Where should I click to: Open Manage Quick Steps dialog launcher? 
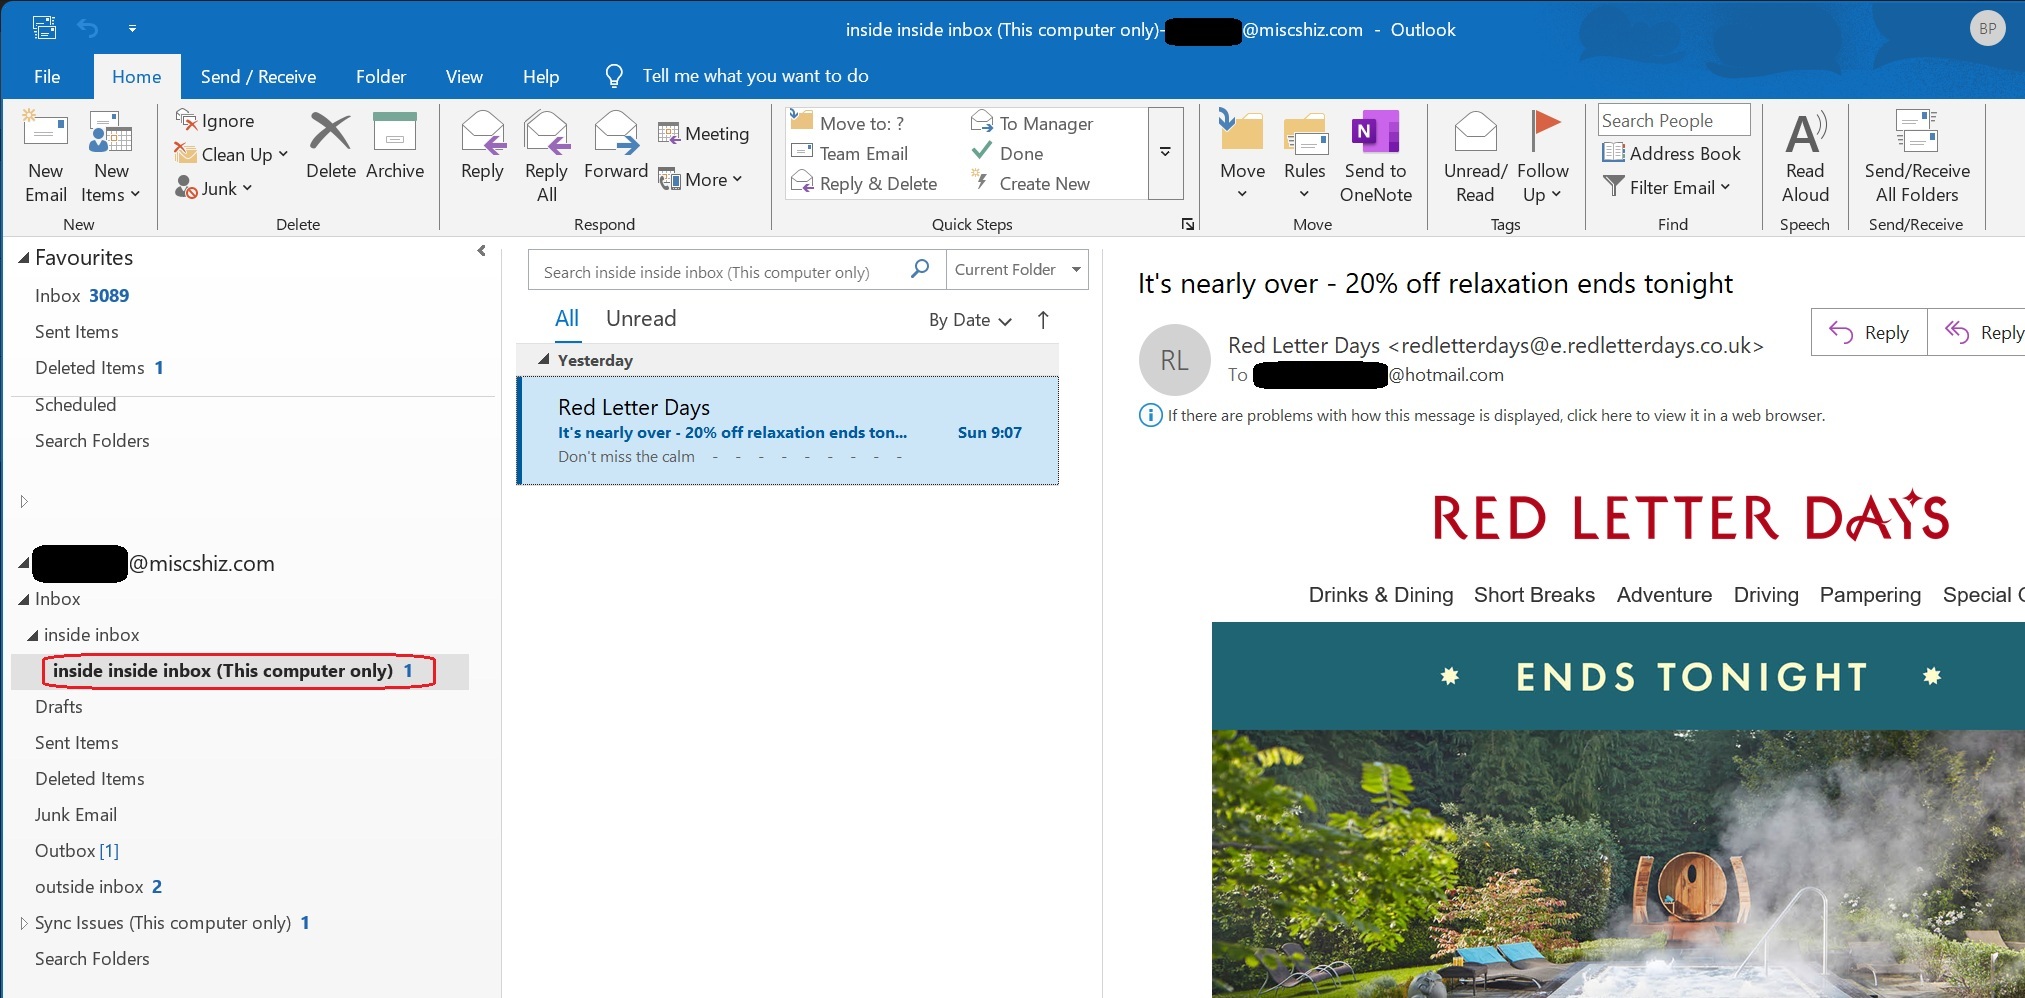[1187, 224]
